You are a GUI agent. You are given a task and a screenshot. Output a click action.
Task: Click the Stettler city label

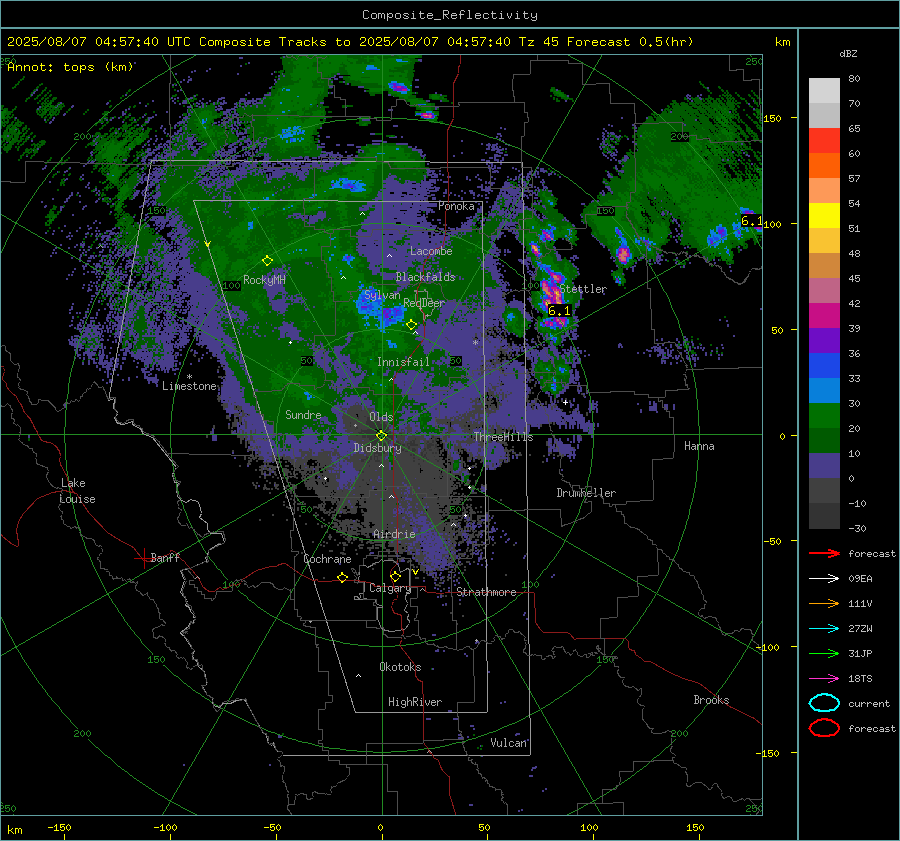tap(583, 289)
